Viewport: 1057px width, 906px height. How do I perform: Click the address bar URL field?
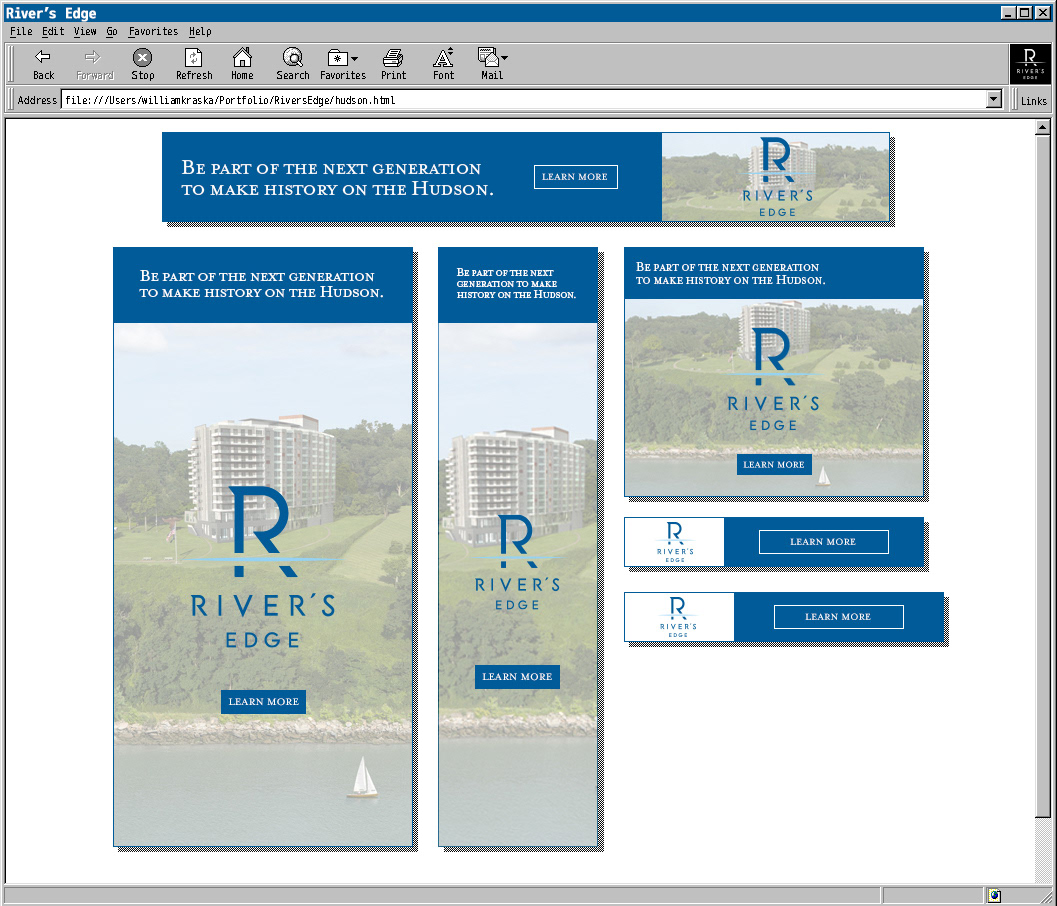(523, 100)
